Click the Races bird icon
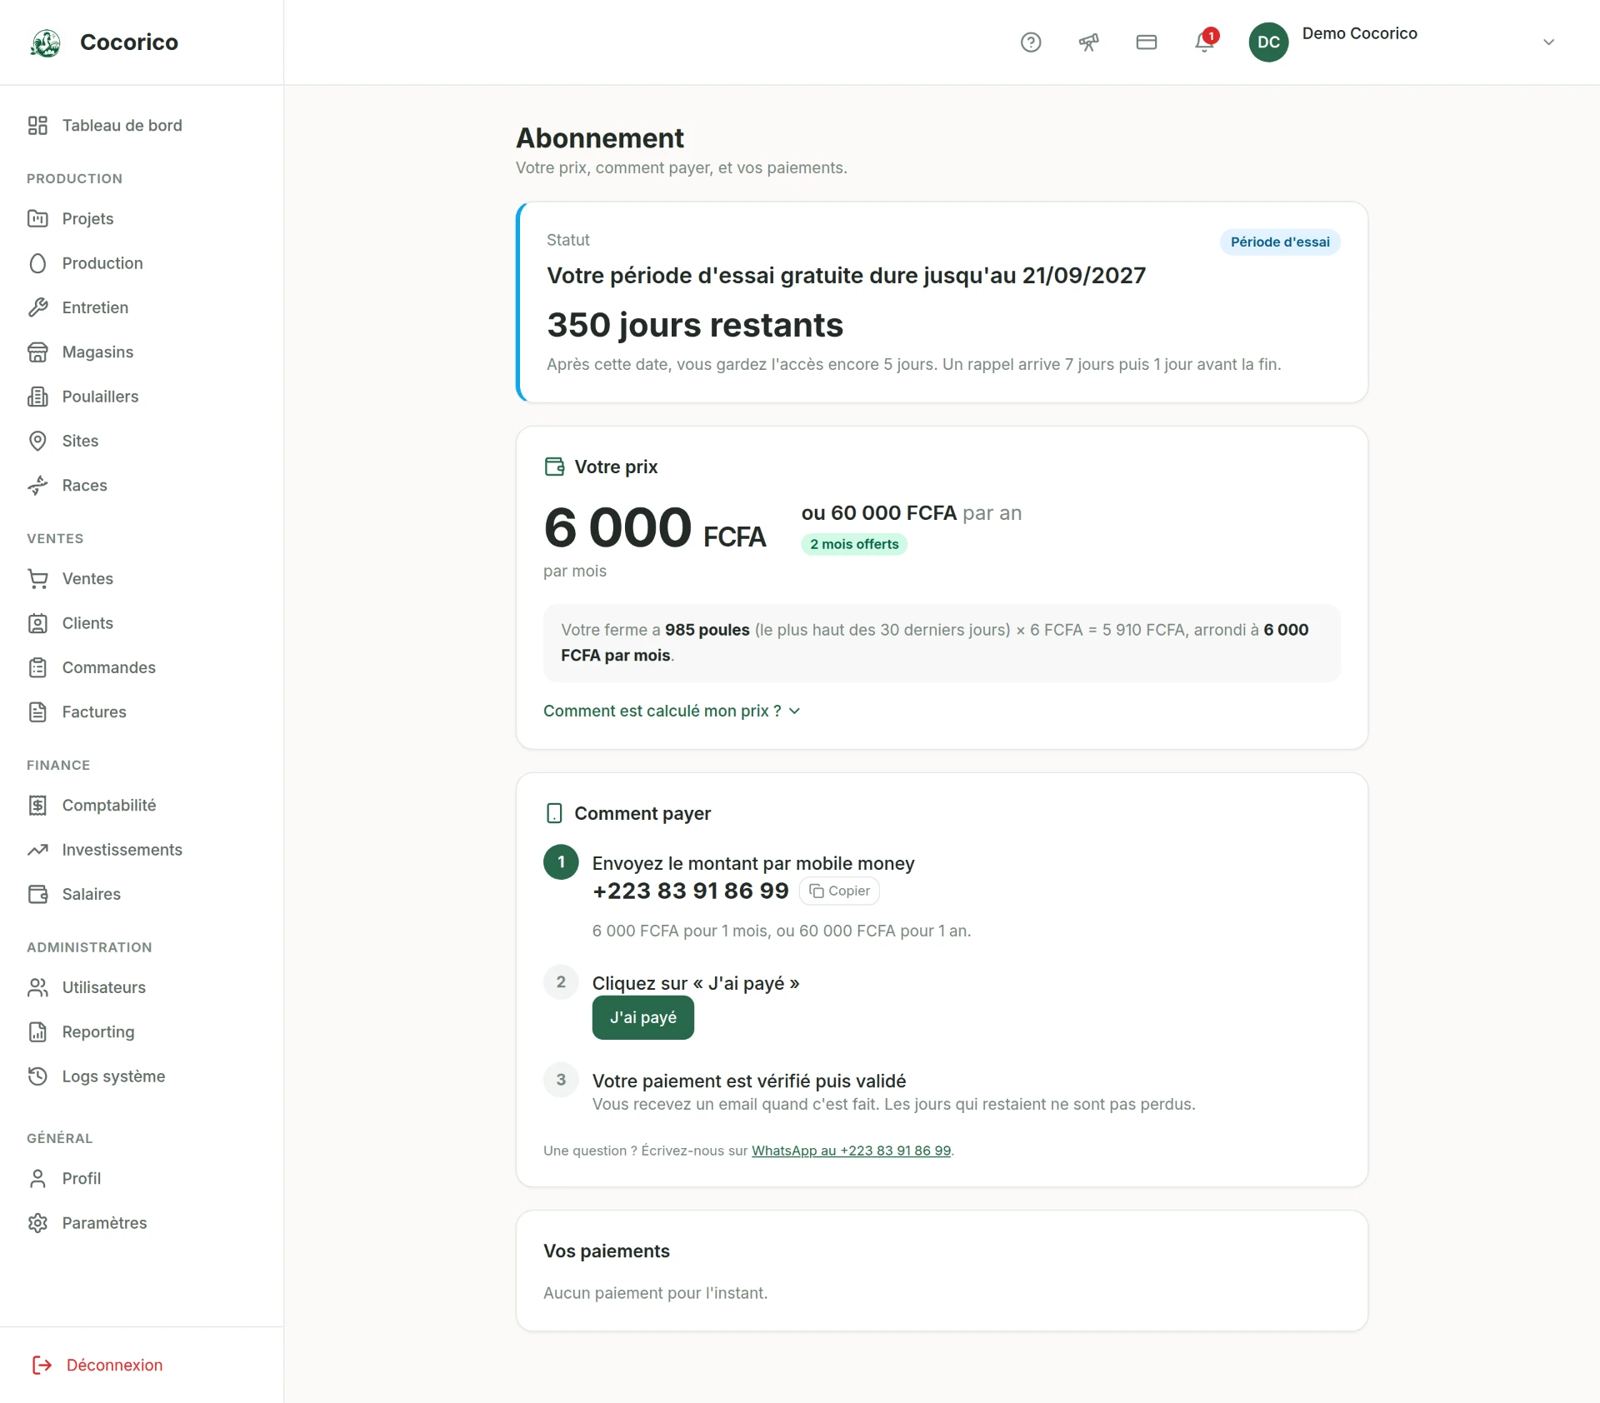Viewport: 1600px width, 1403px height. click(x=38, y=486)
